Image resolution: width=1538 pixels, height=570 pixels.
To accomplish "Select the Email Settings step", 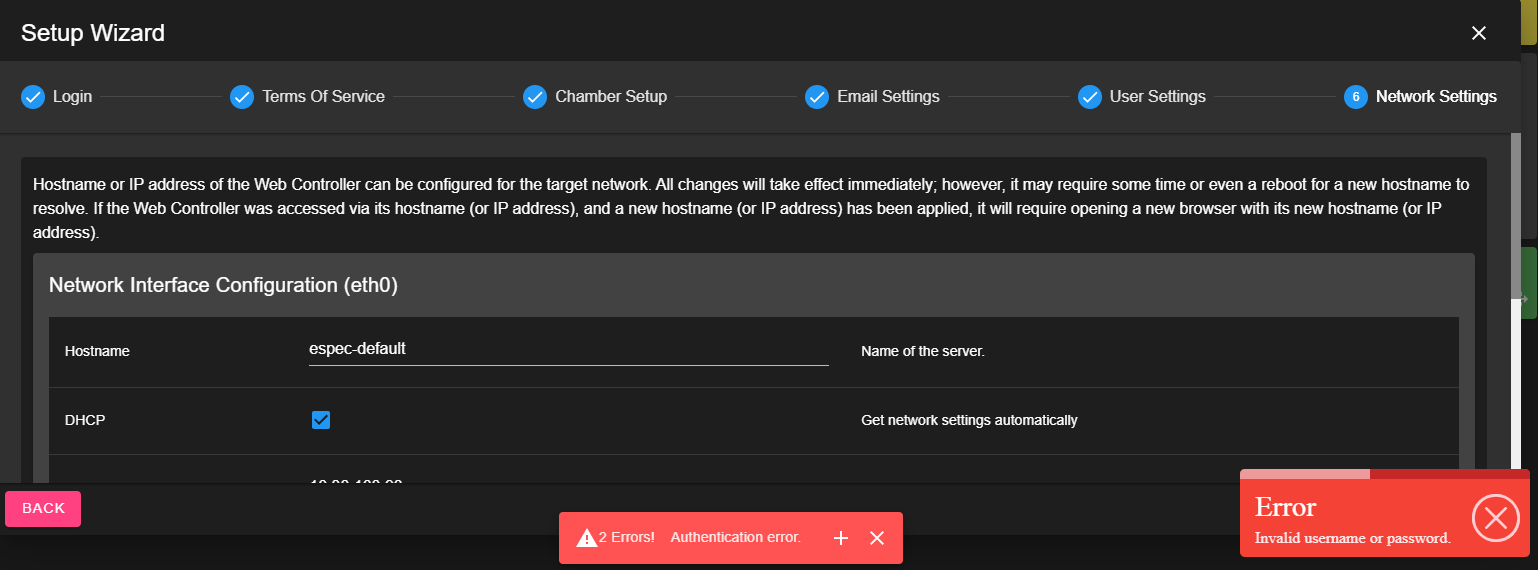I will 873,97.
